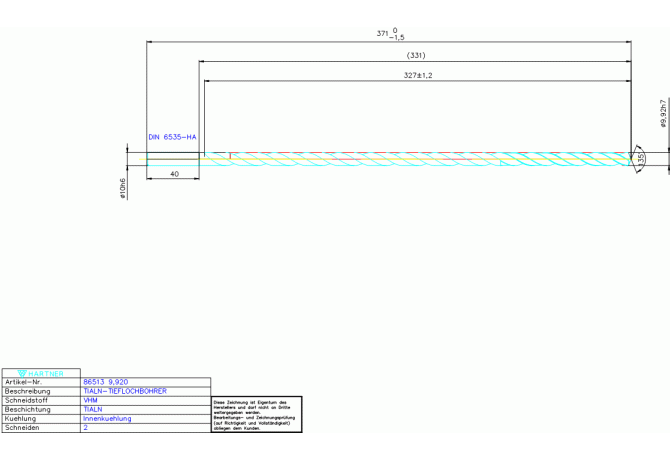This screenshot has height=460, width=670.
Task: Click the ø9,92h7 drill diameter label
Action: point(663,114)
